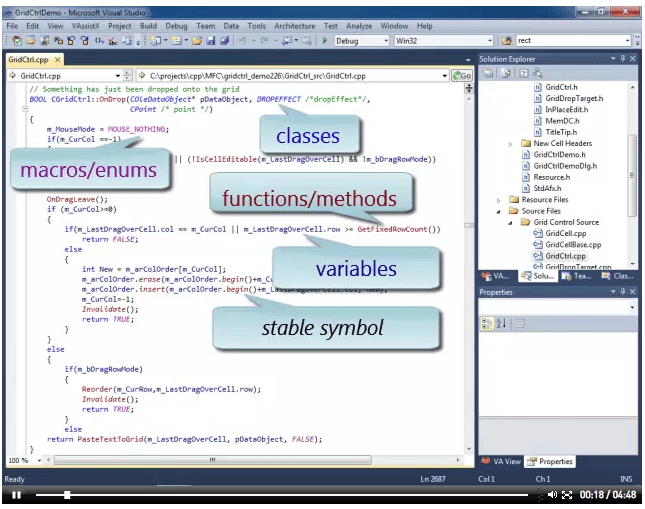The width and height of the screenshot is (645, 509).
Task: Click the Visual Assist open-file-in-solution icon
Action: [x=30, y=40]
